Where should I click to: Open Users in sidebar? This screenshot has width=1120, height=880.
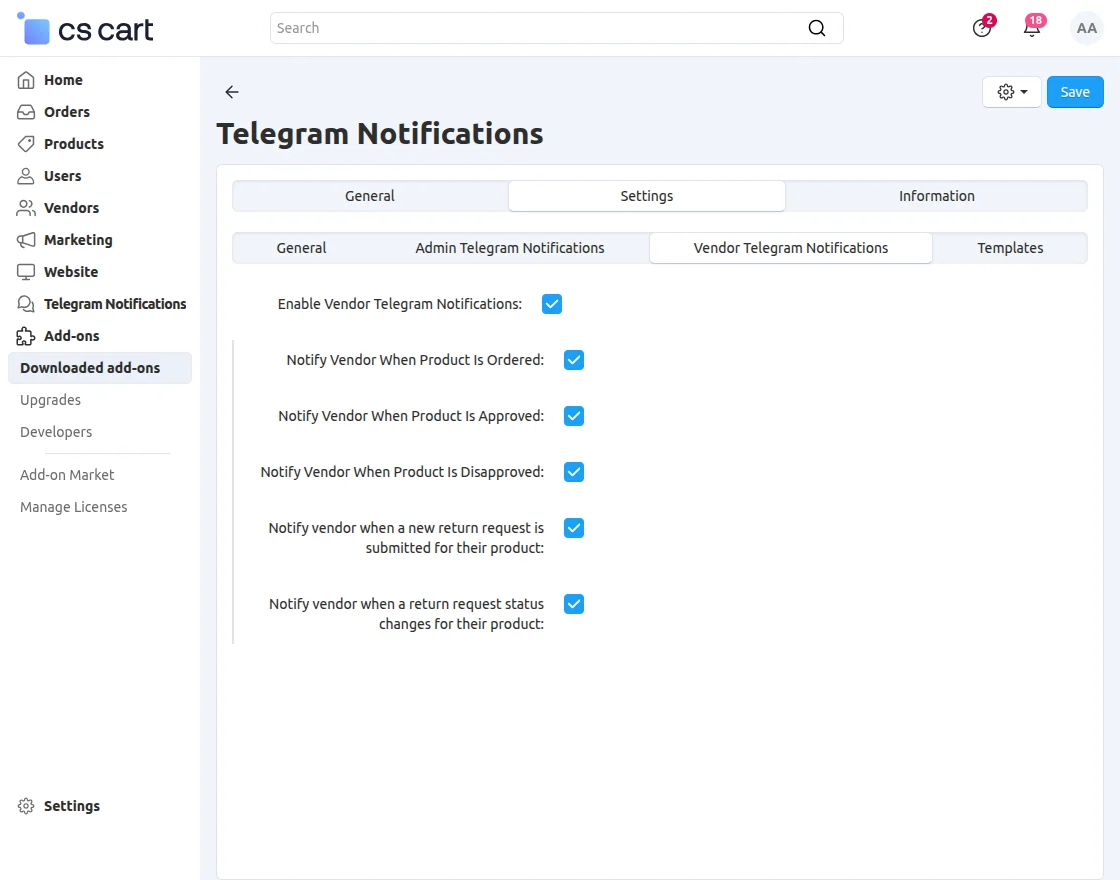(62, 176)
